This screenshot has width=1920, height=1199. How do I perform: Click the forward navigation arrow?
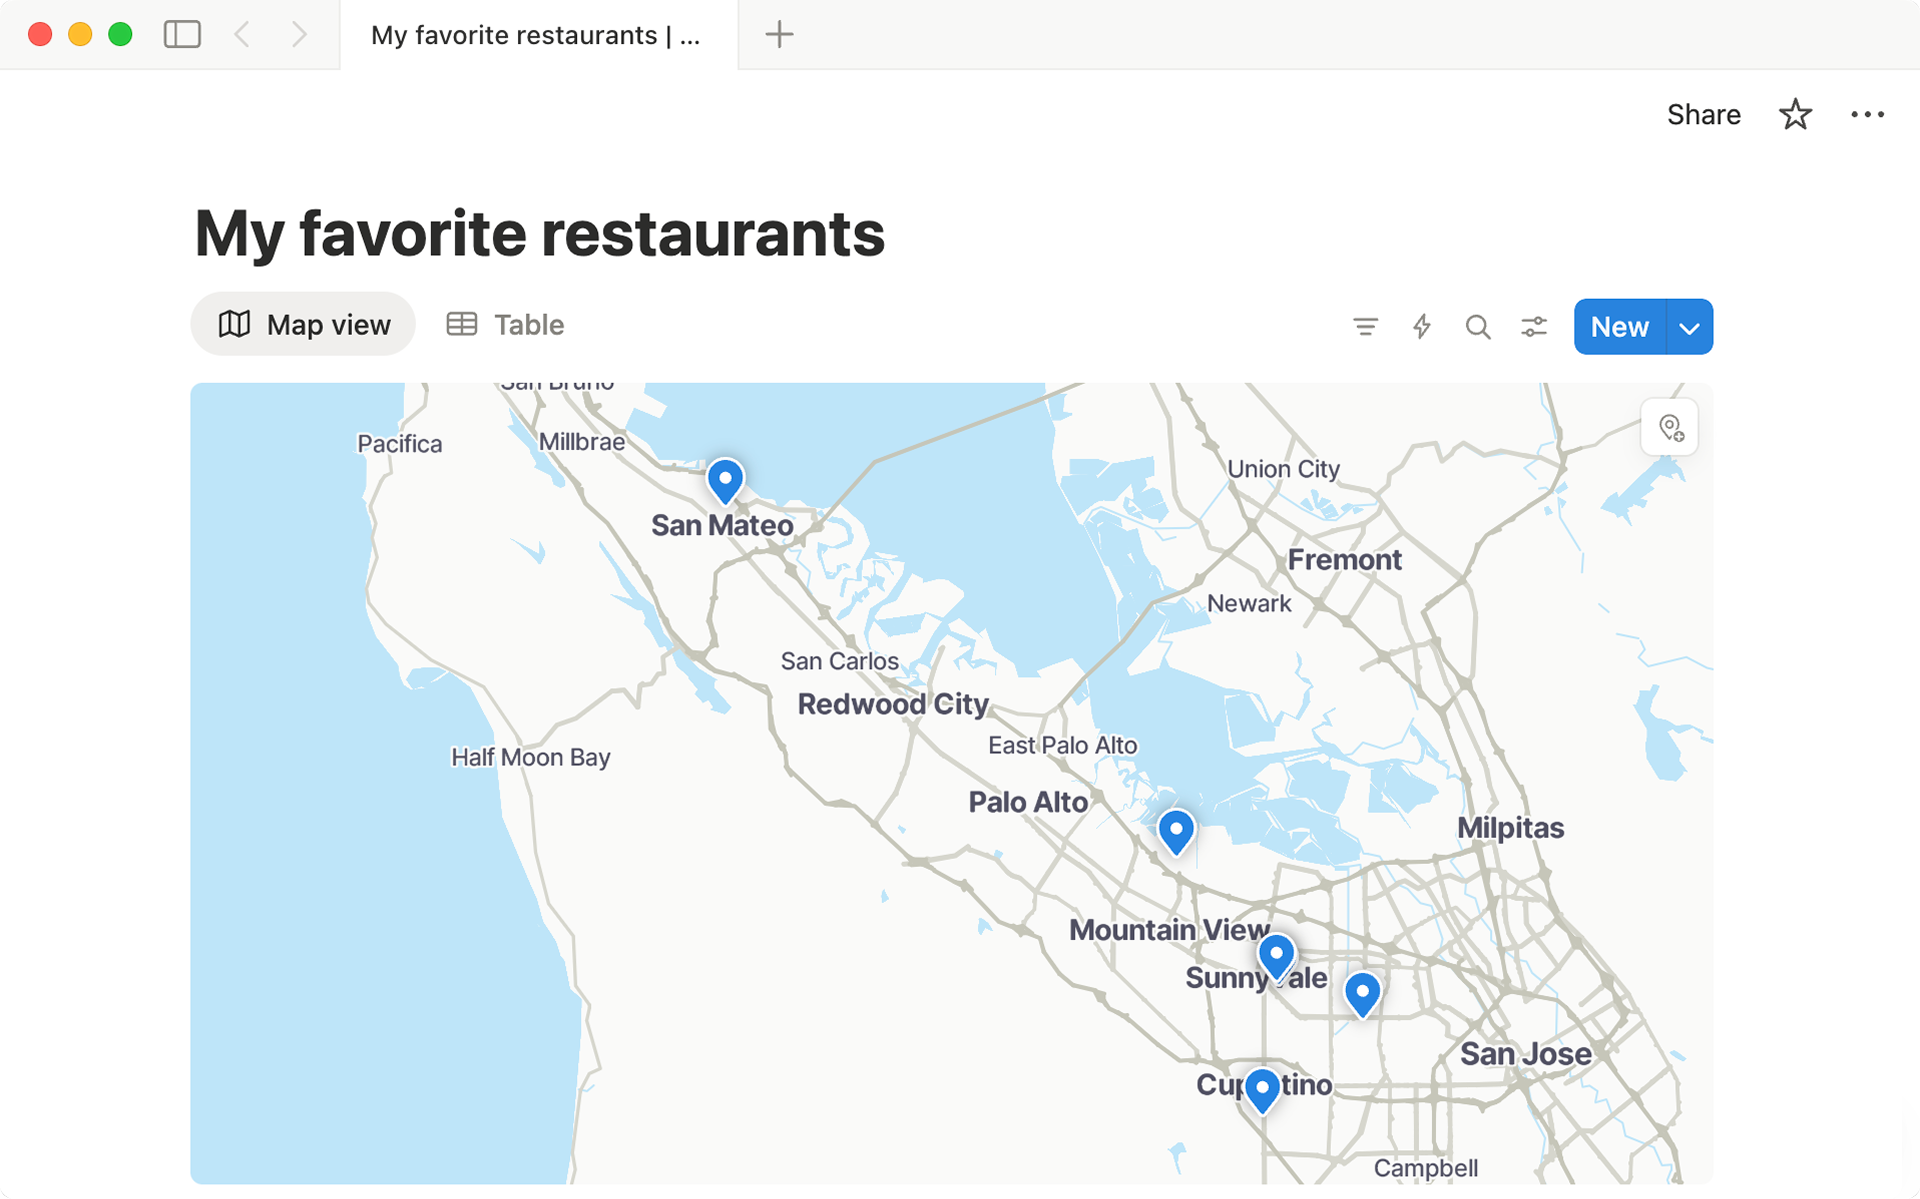pyautogui.click(x=299, y=34)
